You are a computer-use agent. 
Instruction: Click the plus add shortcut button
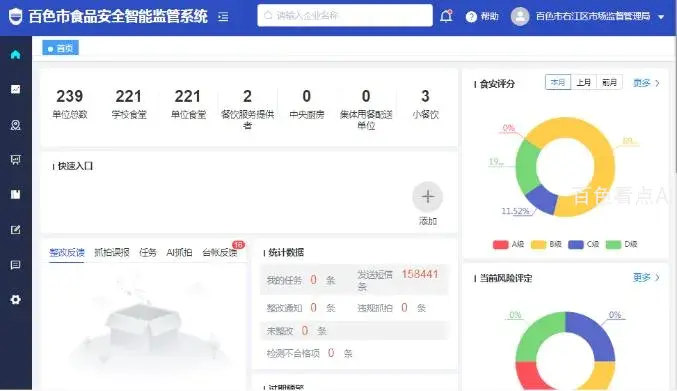(x=427, y=197)
